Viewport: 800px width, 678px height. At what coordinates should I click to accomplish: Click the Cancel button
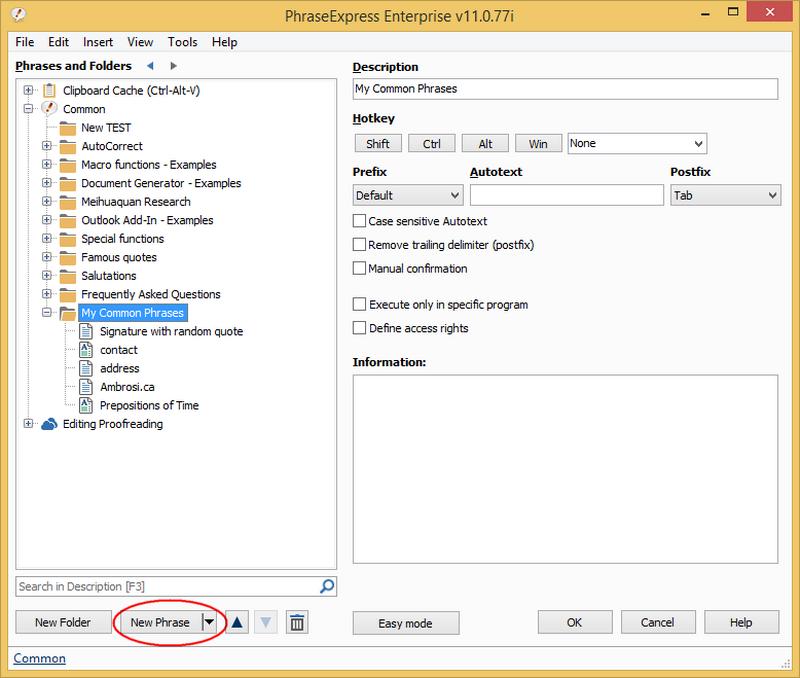coord(658,622)
